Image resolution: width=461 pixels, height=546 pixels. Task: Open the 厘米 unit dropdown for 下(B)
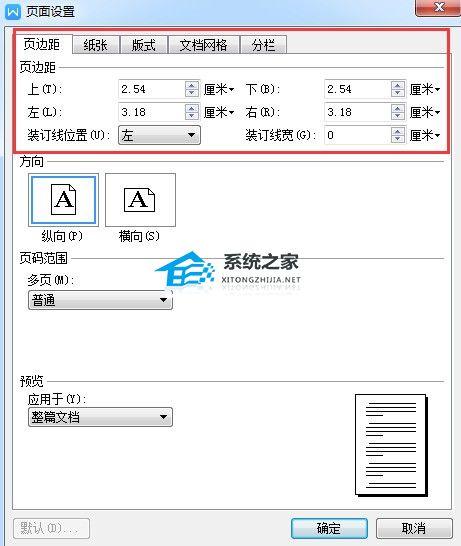coord(425,89)
